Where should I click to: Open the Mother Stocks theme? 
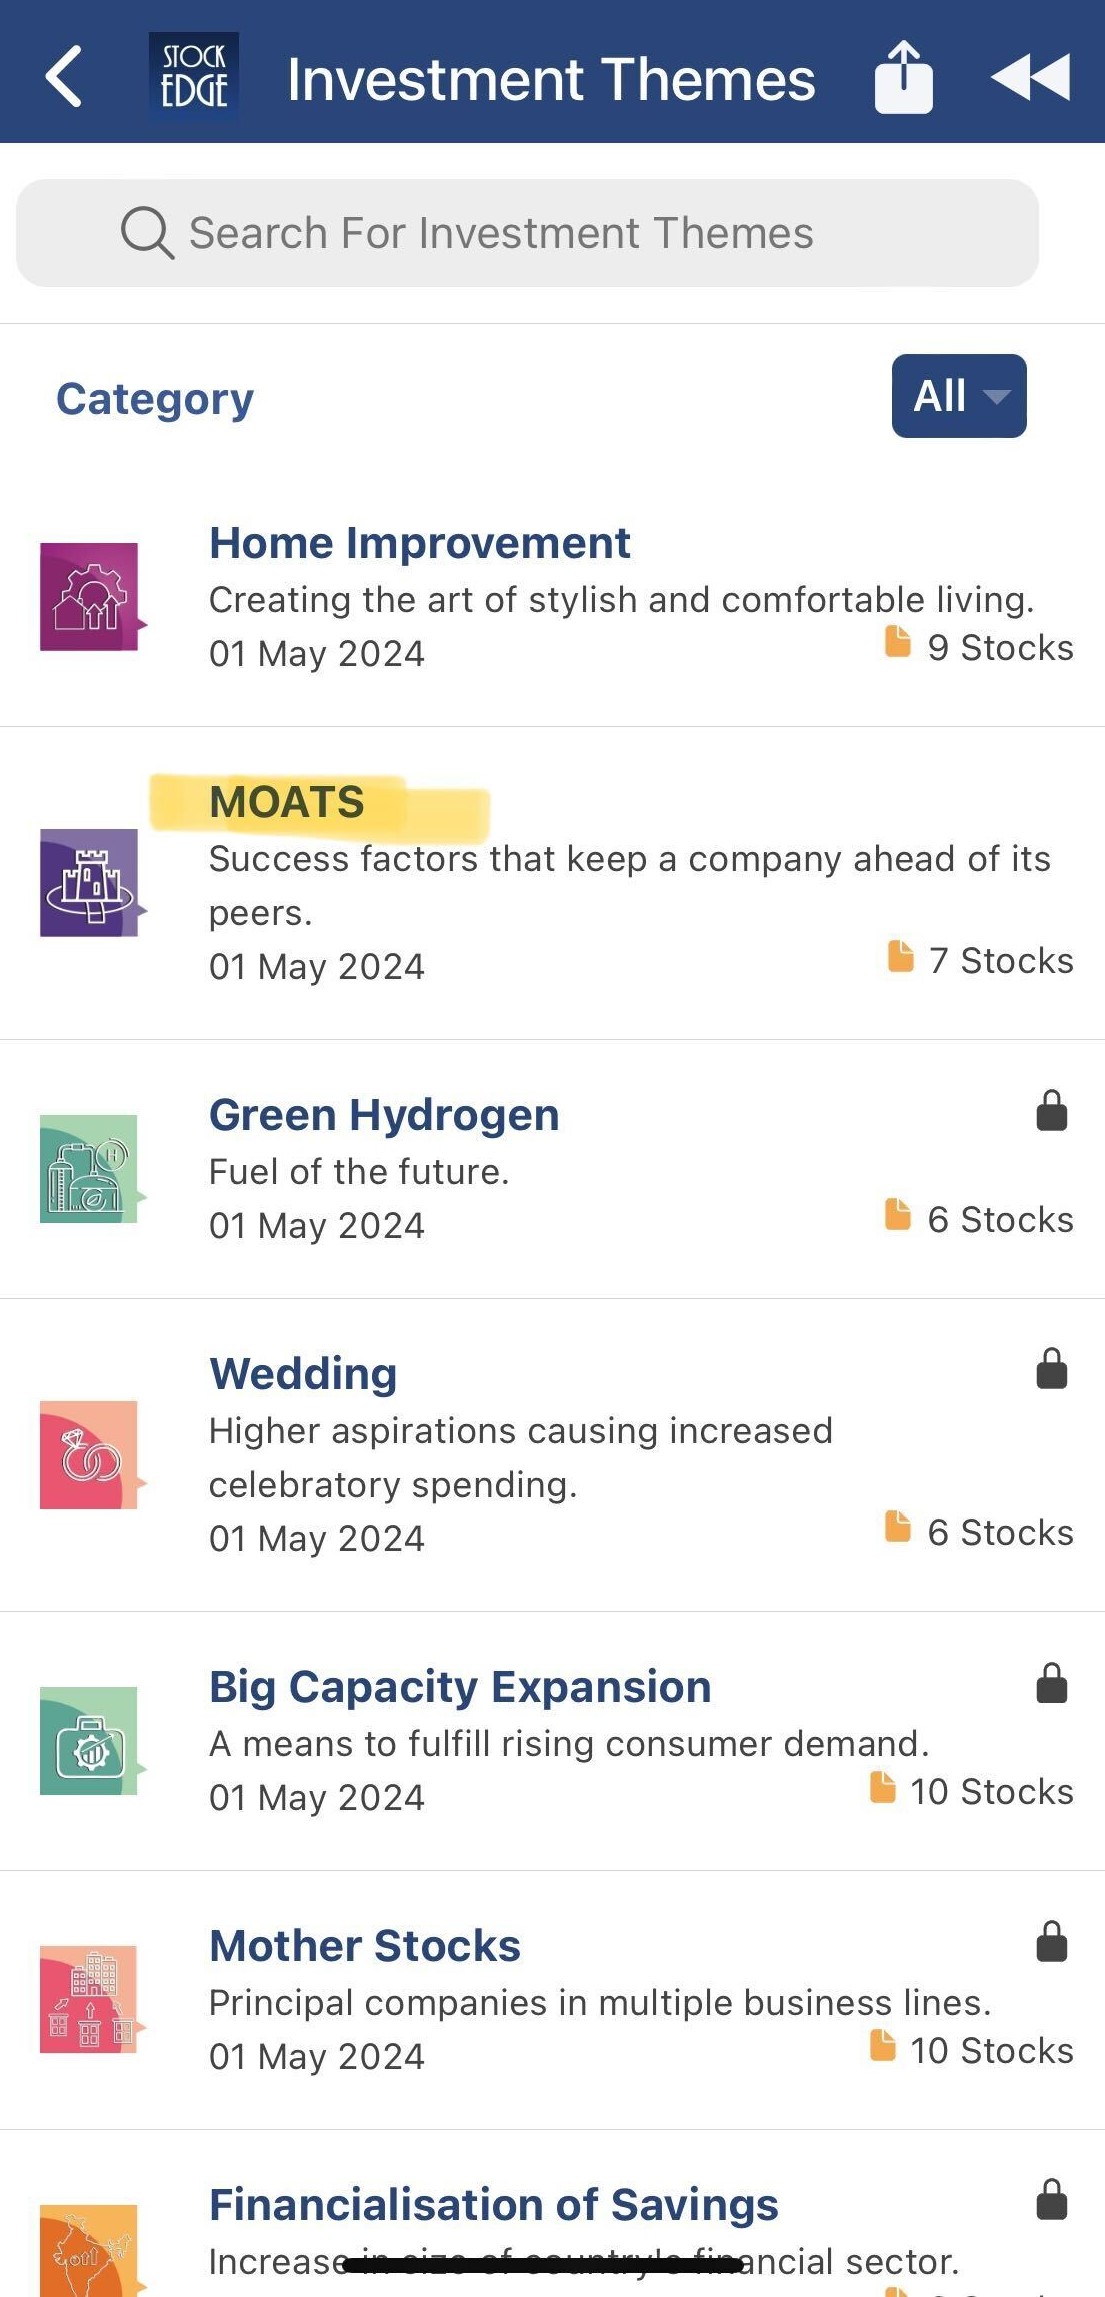365,1946
